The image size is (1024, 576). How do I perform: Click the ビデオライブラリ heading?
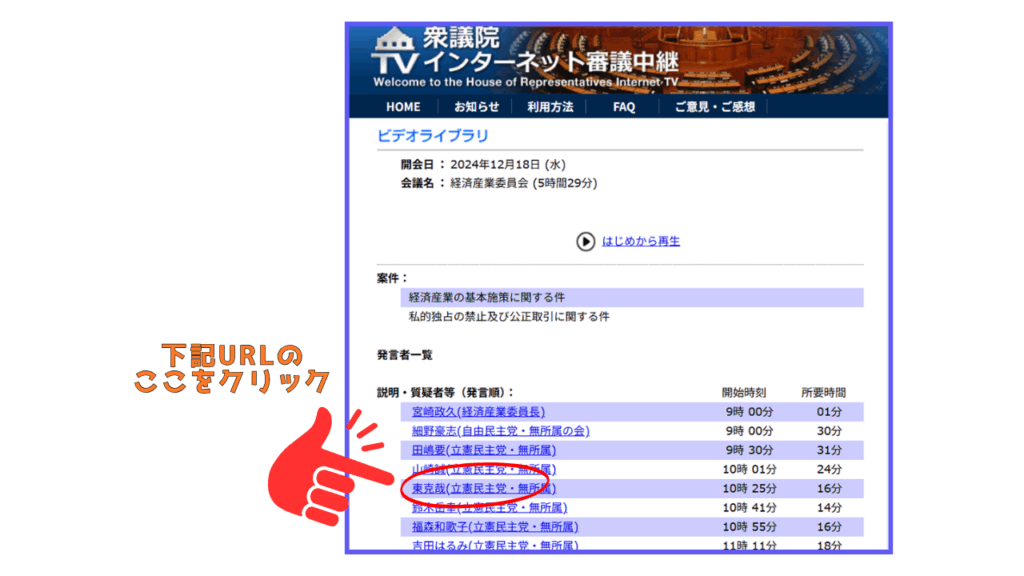tap(432, 136)
